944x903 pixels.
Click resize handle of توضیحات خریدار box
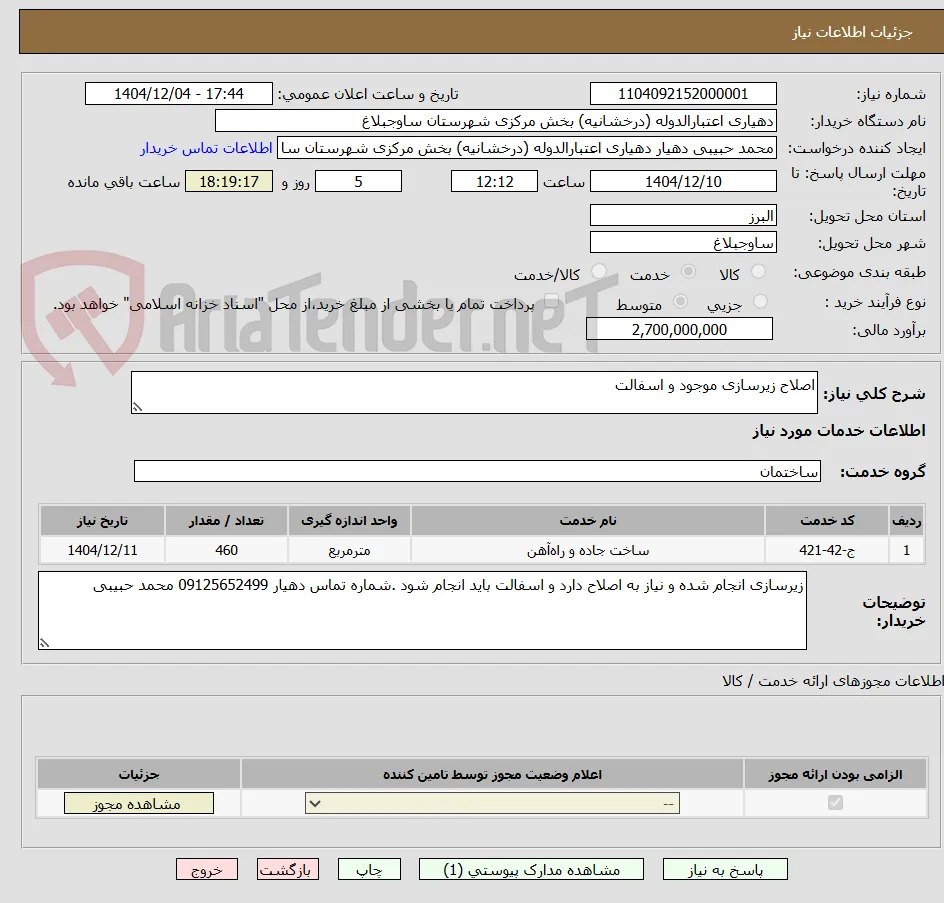click(44, 644)
